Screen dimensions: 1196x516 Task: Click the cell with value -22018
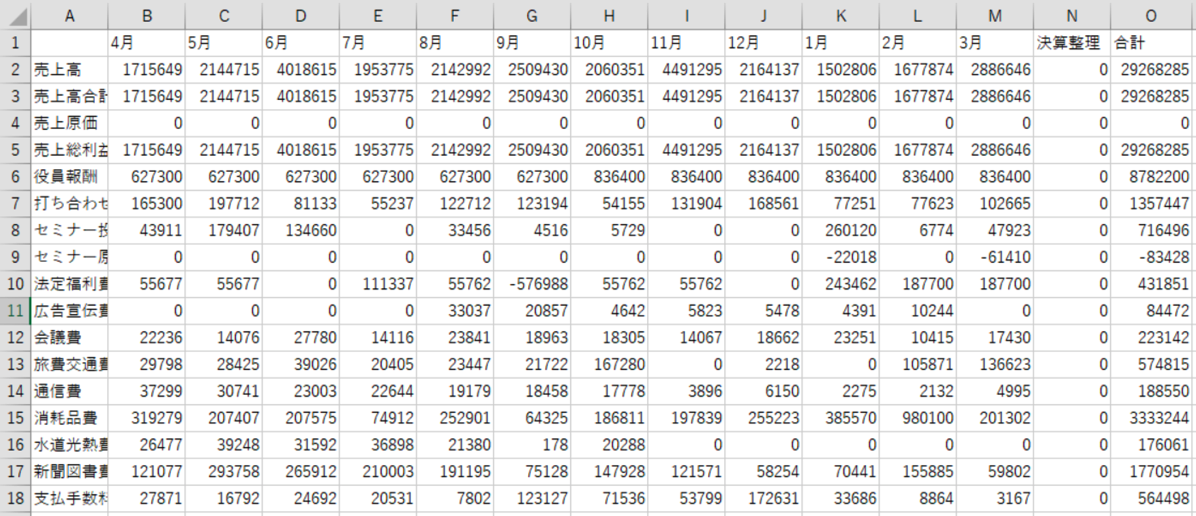tap(841, 257)
